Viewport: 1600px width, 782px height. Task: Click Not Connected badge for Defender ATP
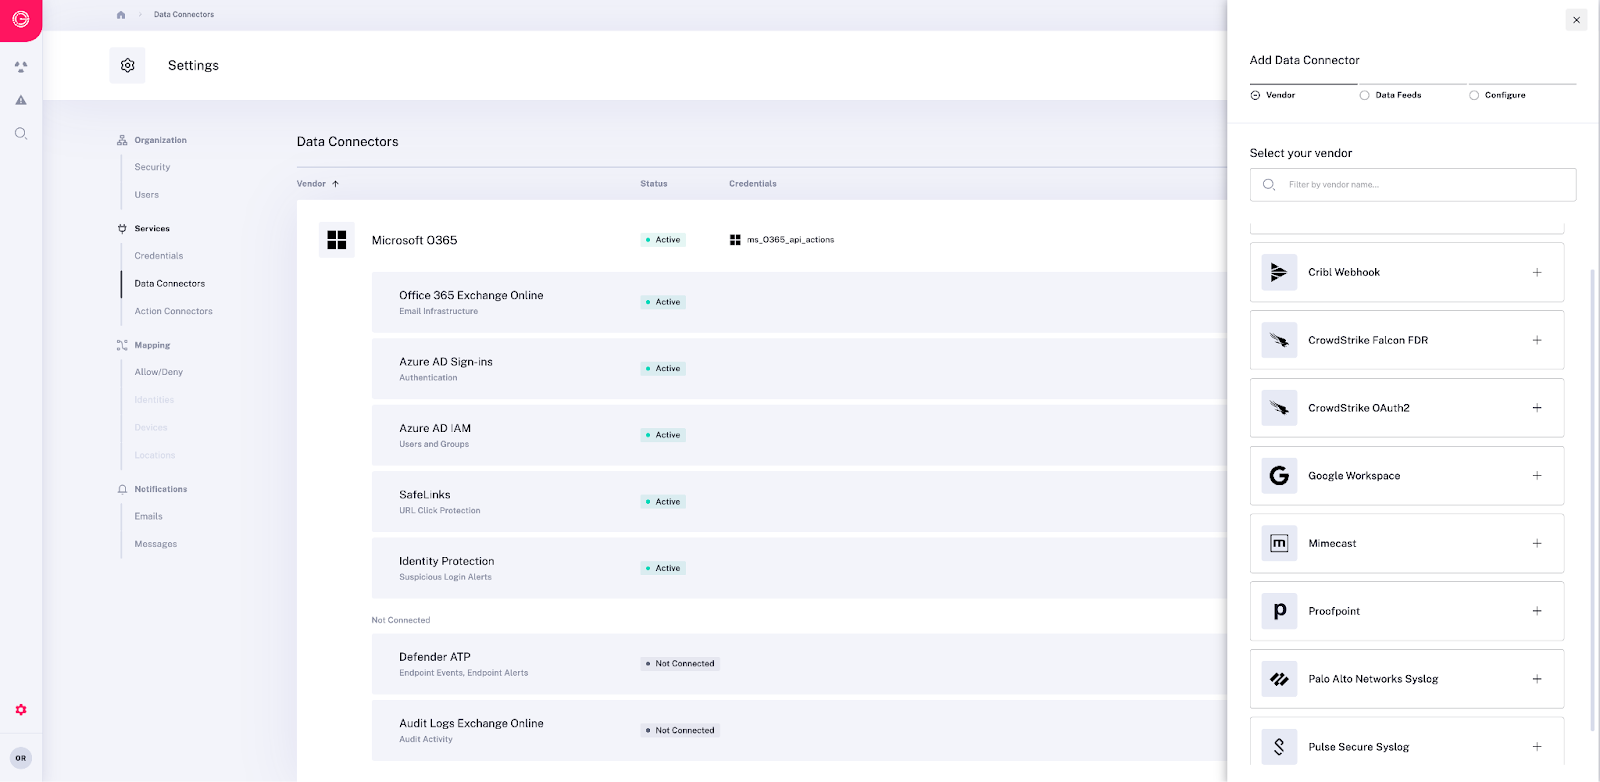click(680, 664)
